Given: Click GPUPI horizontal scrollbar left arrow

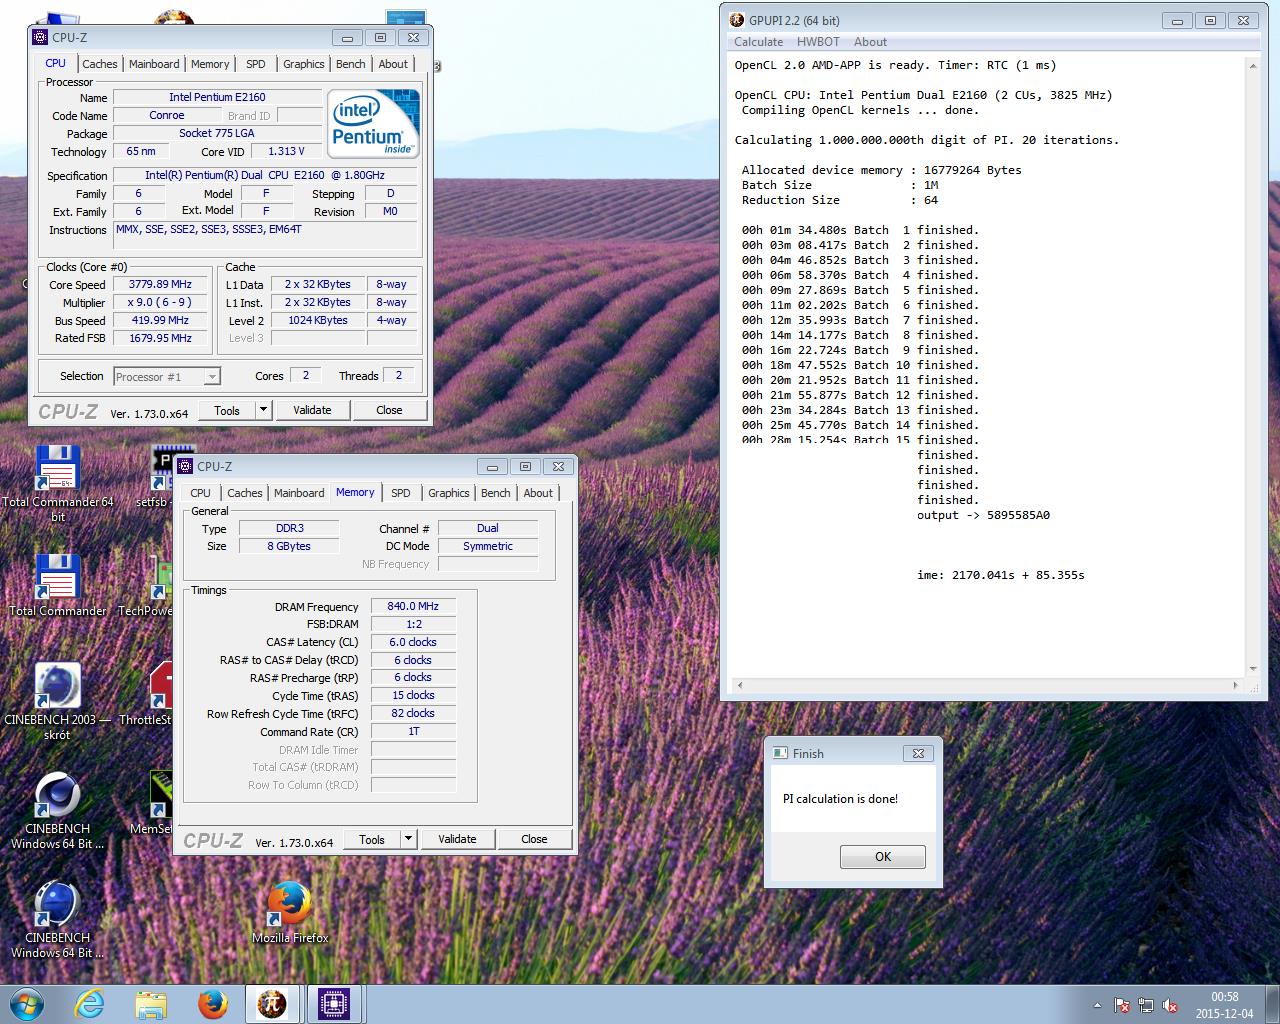Looking at the screenshot, I should [x=740, y=686].
